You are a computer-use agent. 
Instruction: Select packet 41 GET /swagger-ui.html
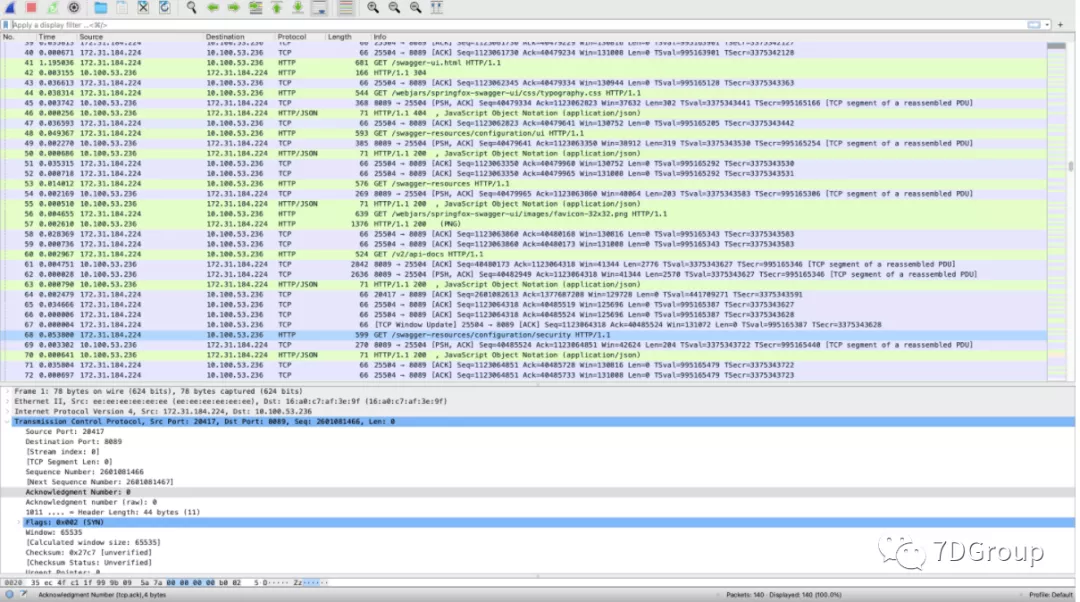click(x=523, y=63)
